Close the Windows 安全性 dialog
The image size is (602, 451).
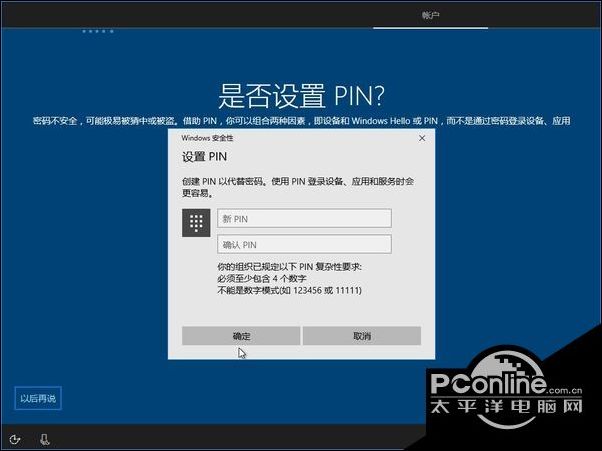click(422, 138)
